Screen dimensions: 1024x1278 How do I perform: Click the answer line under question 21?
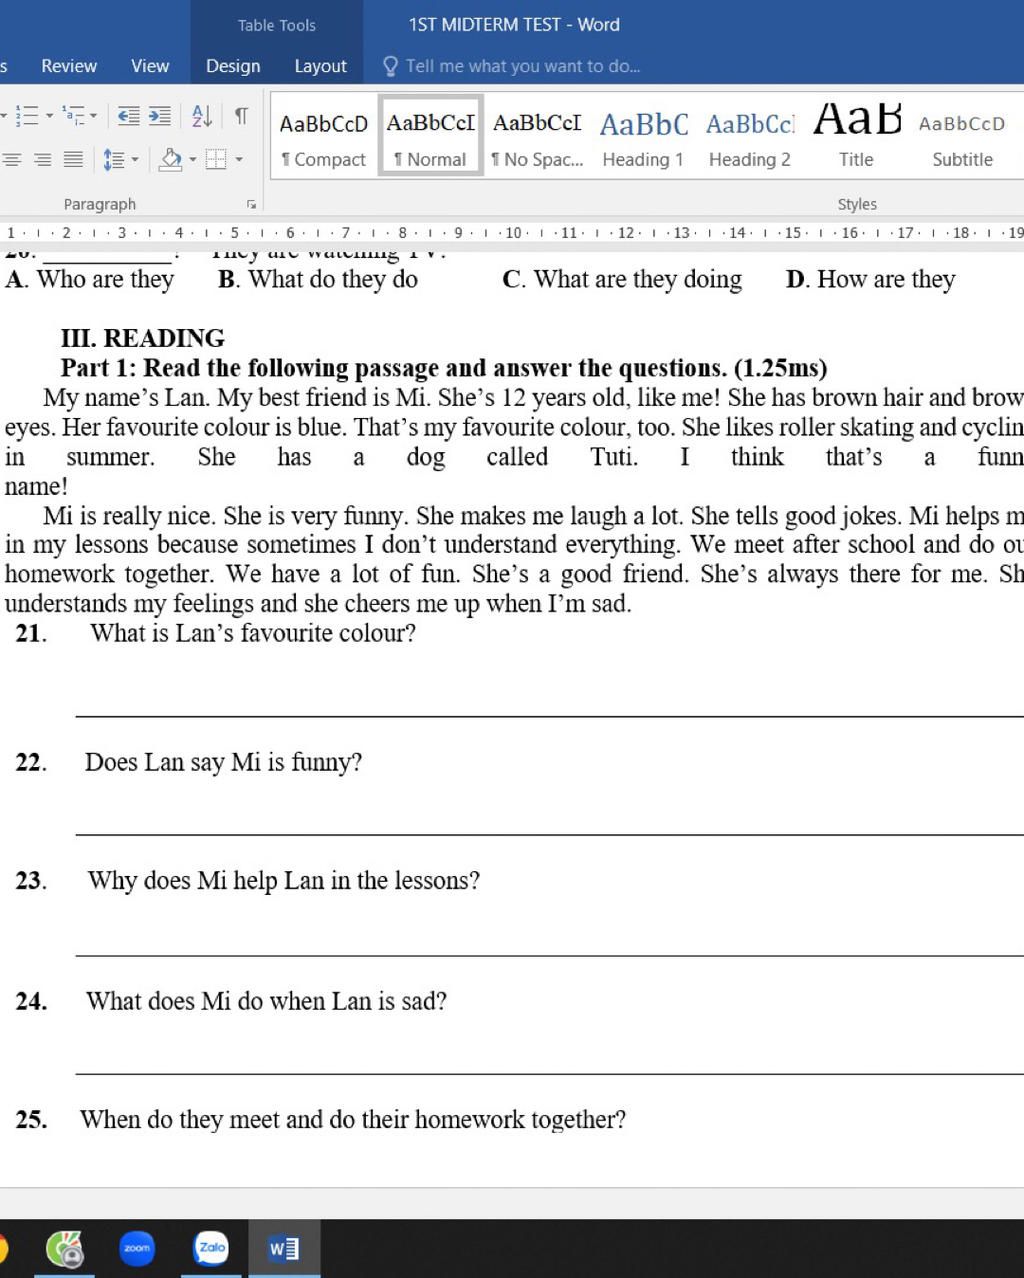[550, 715]
